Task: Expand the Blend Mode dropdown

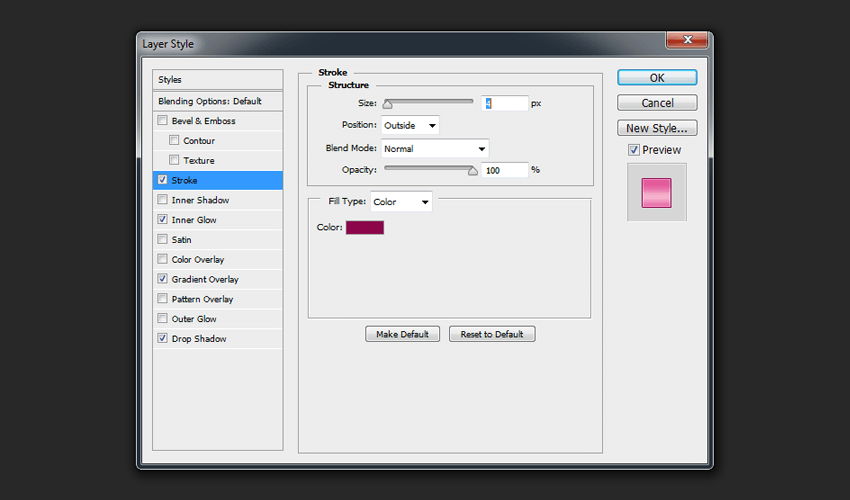Action: [x=434, y=149]
